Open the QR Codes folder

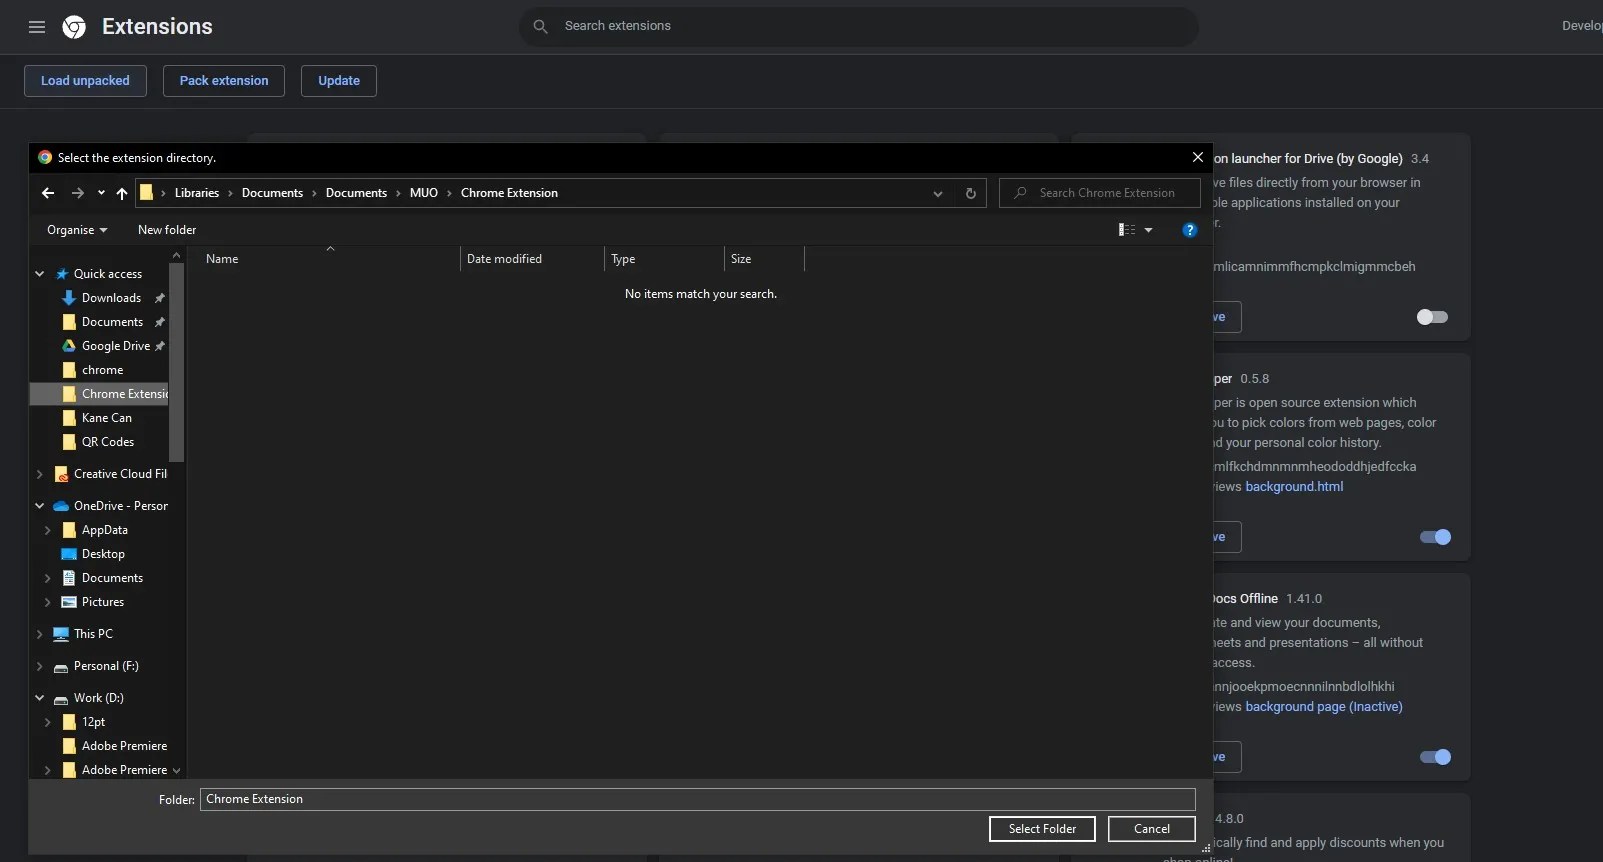[107, 442]
